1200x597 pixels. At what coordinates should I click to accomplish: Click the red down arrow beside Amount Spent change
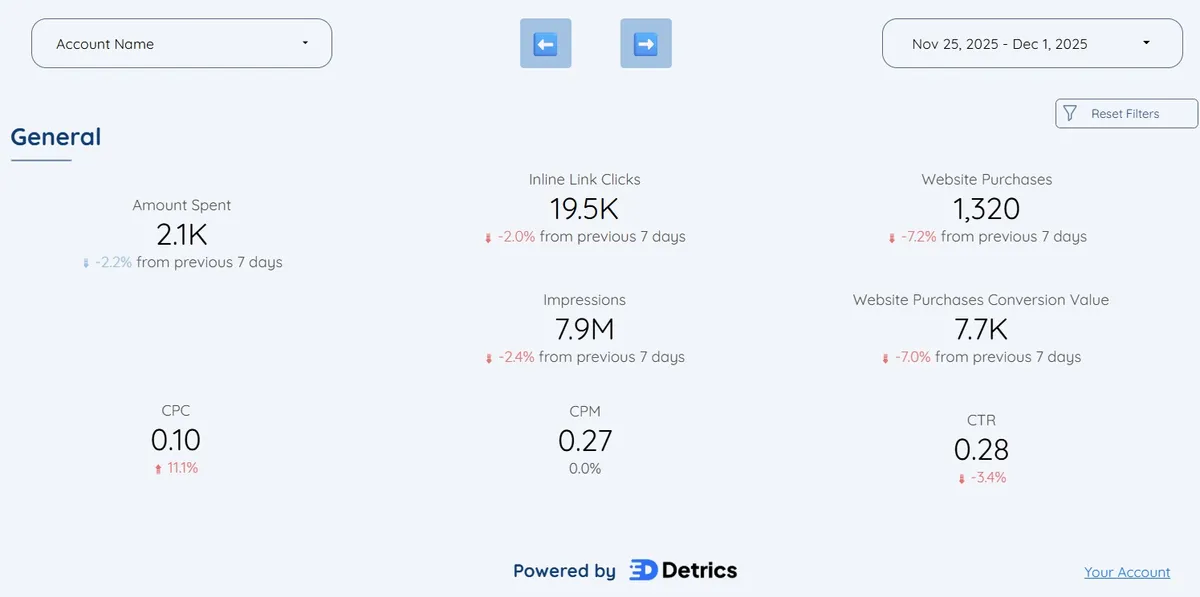(84, 262)
